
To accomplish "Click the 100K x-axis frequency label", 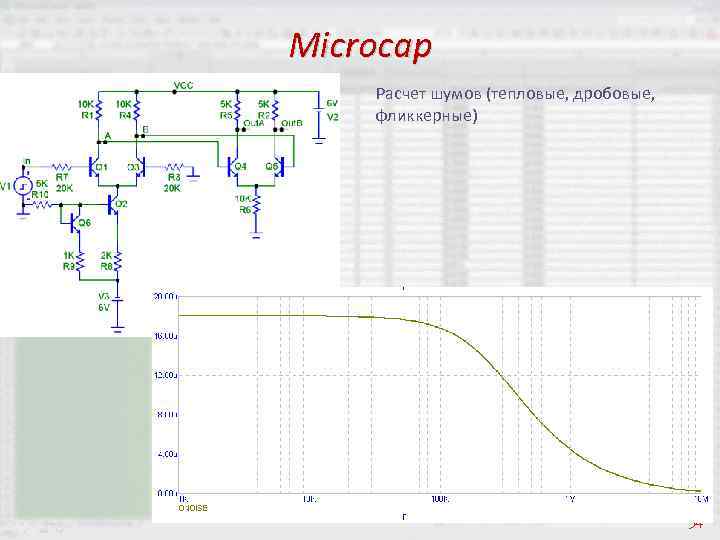I will pos(440,499).
